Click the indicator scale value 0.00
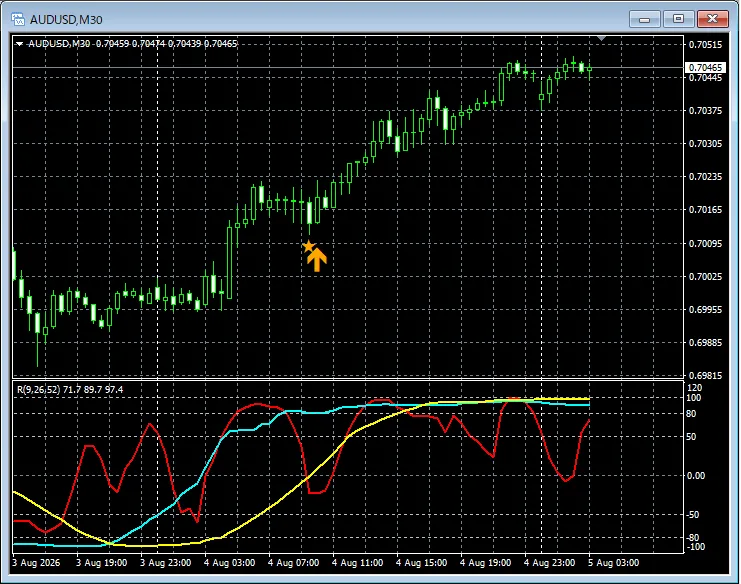 [x=696, y=476]
